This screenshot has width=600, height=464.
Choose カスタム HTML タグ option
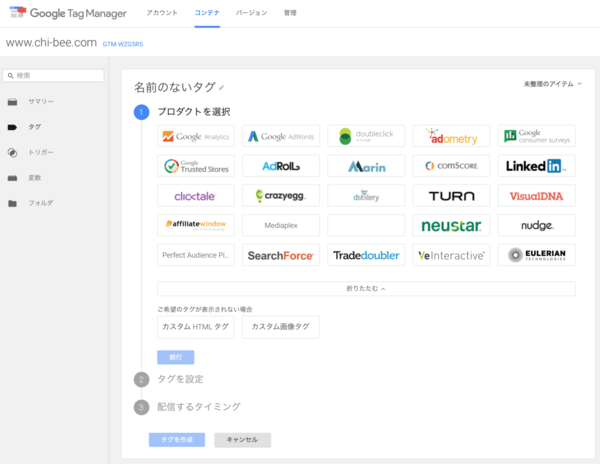[x=196, y=327]
